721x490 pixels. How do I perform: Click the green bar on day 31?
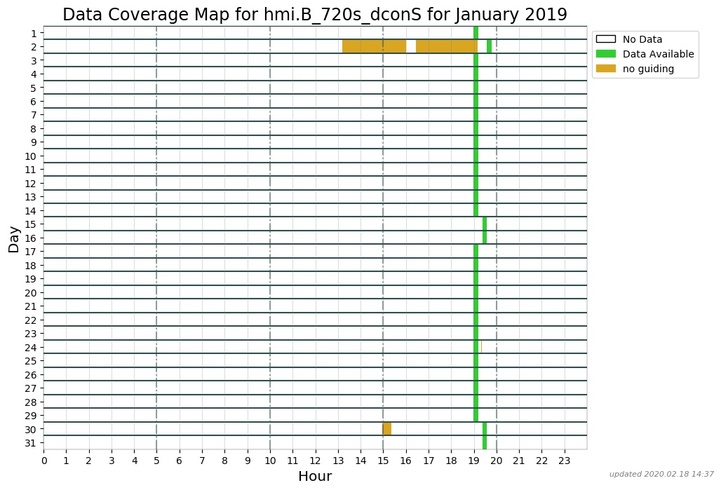[x=485, y=442]
